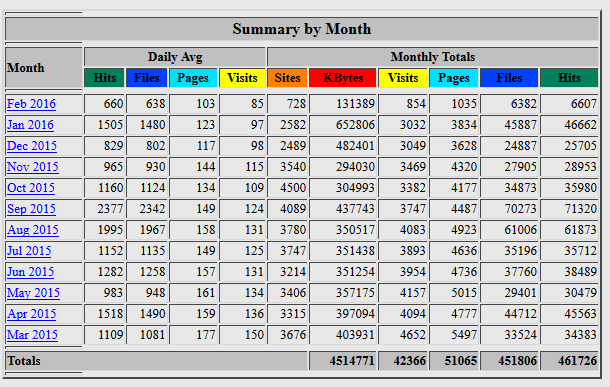
Task: Click the yellow Monthly Totals Visits header
Action: [403, 78]
